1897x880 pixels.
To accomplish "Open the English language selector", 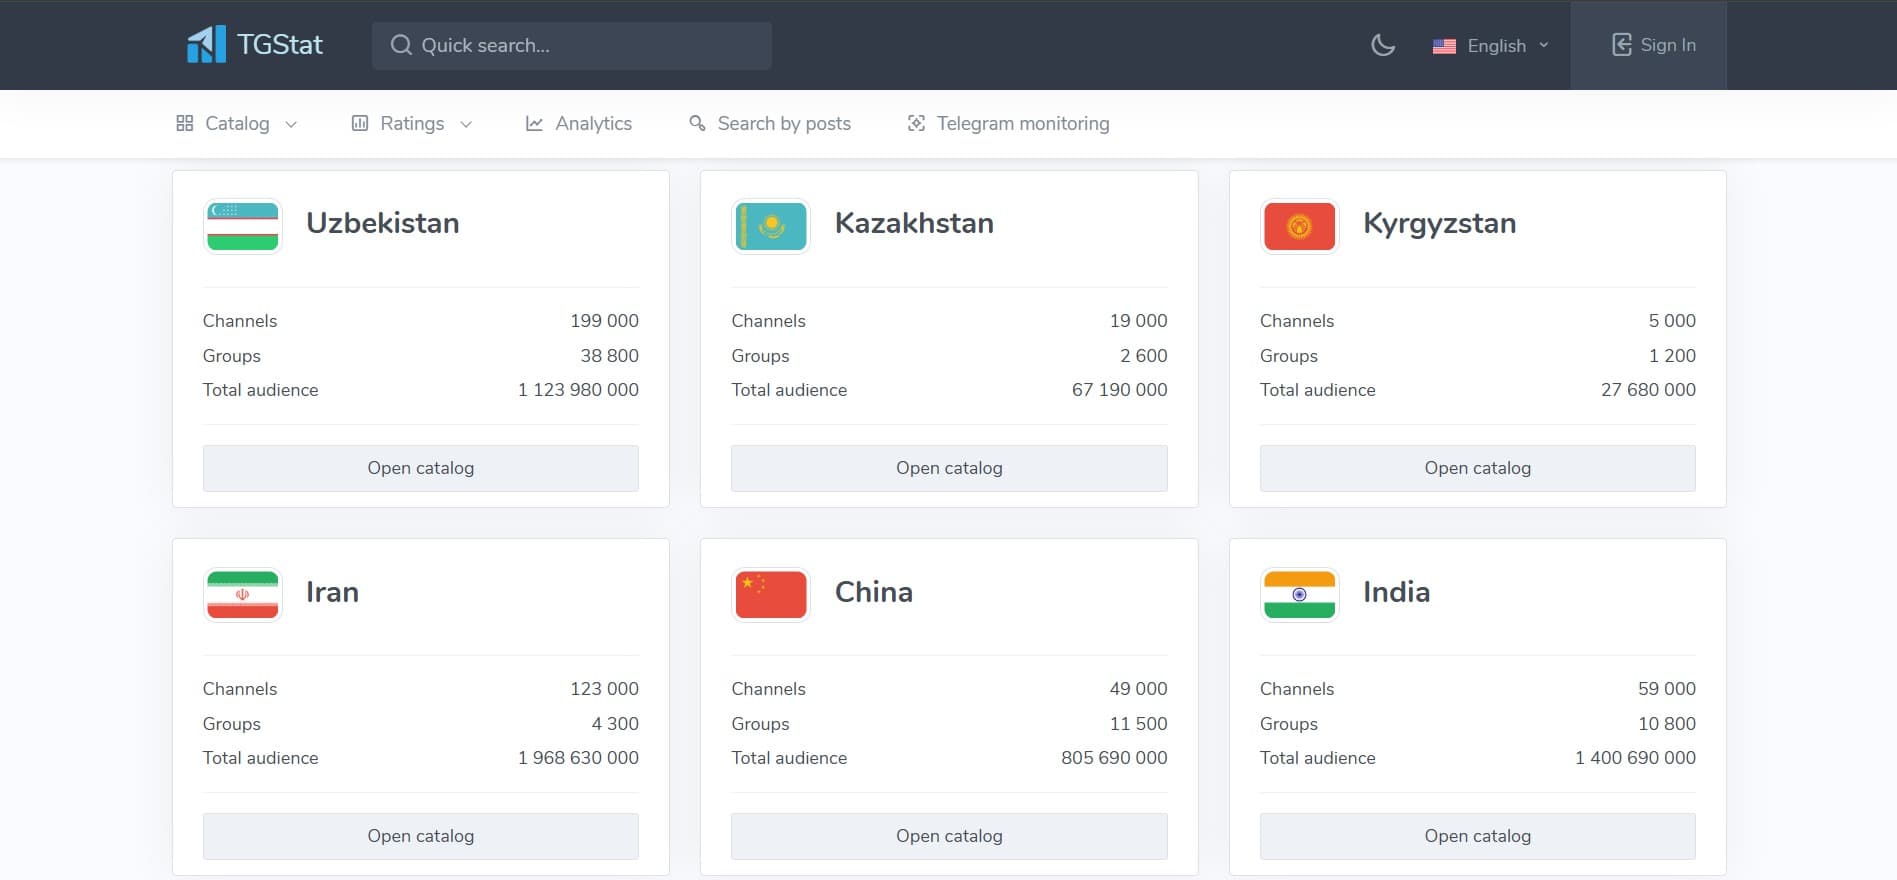I will 1490,46.
